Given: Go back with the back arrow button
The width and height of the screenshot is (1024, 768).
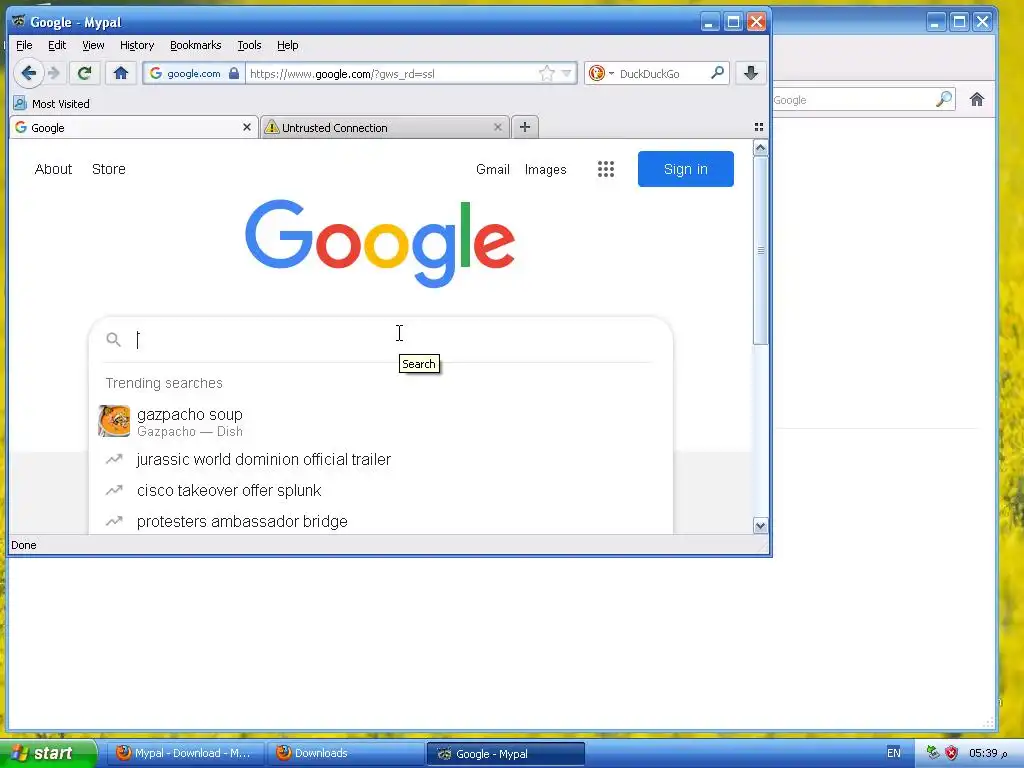Looking at the screenshot, I should pyautogui.click(x=28, y=73).
